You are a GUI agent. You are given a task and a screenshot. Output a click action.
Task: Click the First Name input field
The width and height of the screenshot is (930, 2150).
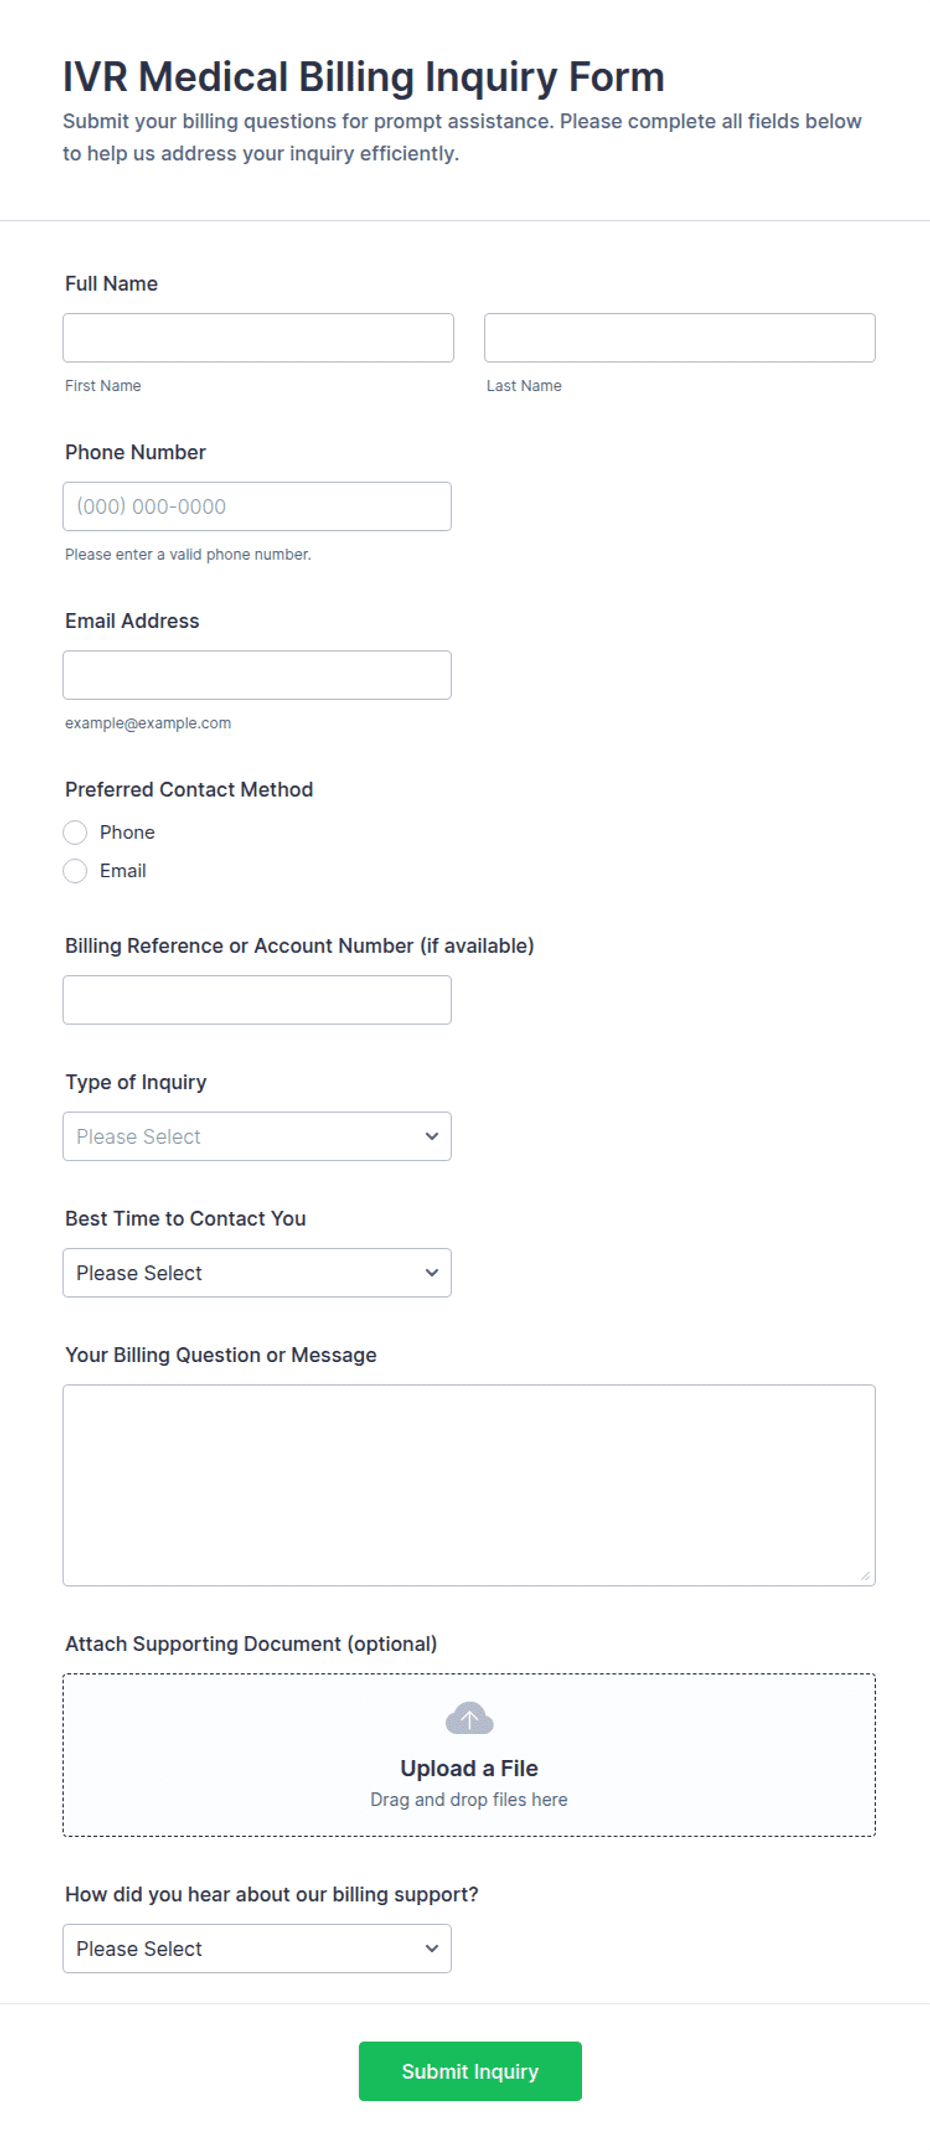[x=258, y=338]
